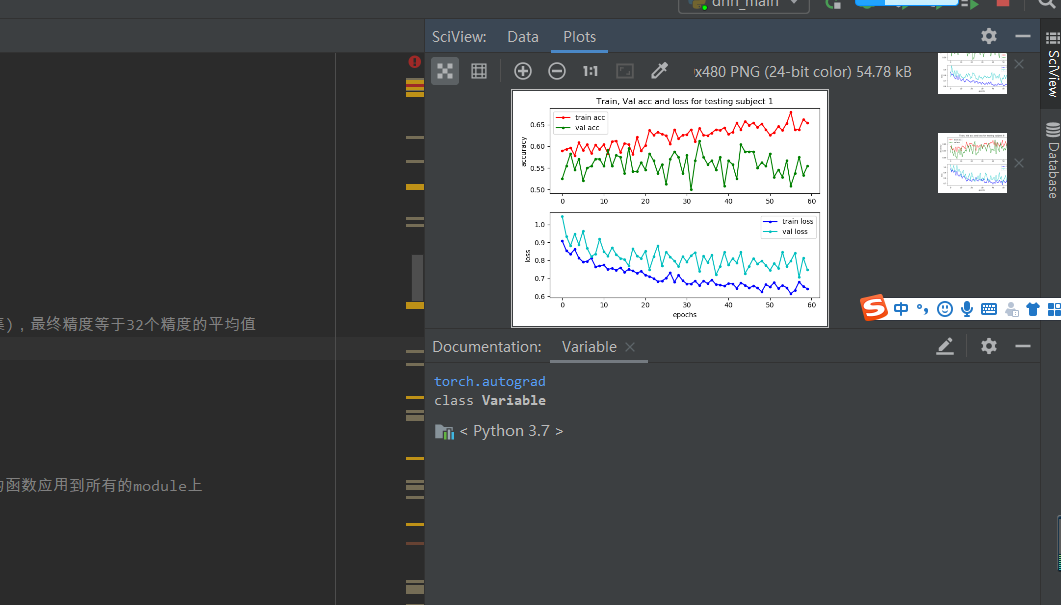Image resolution: width=1061 pixels, height=605 pixels.
Task: Set plot view to 1:1 actual size
Action: tap(589, 70)
